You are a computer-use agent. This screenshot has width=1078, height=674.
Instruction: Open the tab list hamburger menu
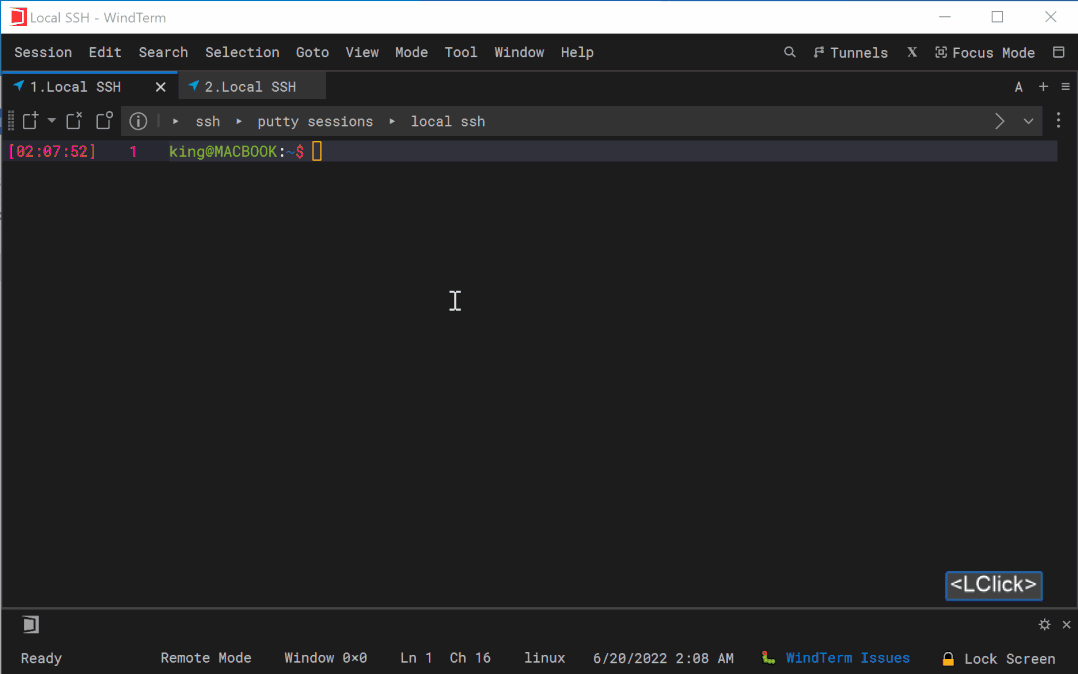point(1065,87)
